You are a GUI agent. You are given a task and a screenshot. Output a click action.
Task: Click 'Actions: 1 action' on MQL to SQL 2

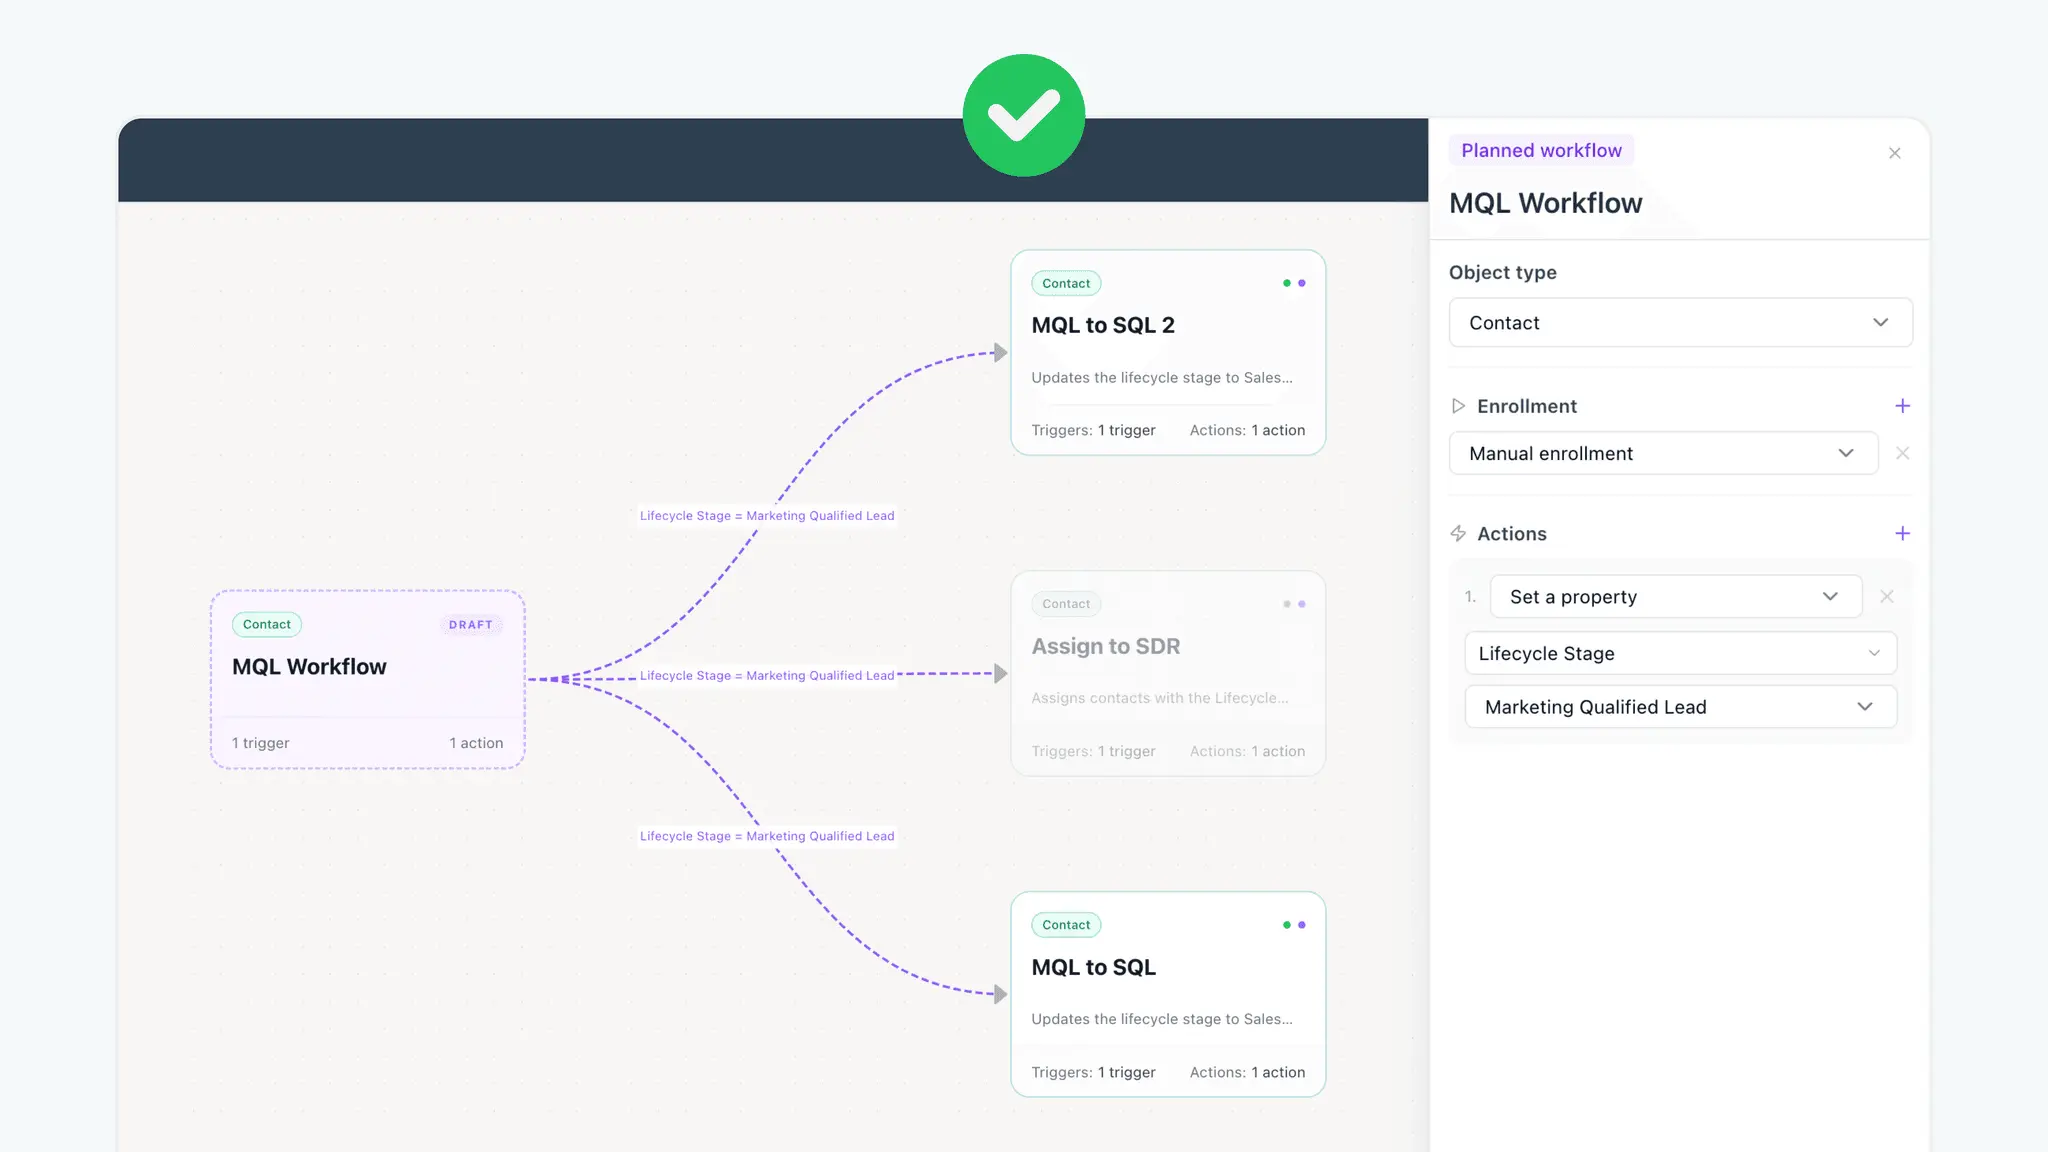tap(1247, 430)
